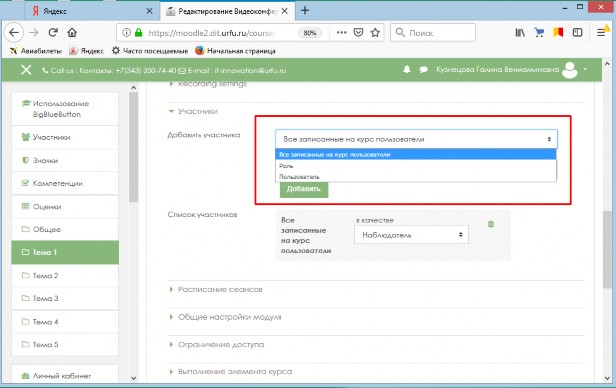Open page actions three-dot menu
This screenshot has height=388, width=616.
tap(341, 33)
